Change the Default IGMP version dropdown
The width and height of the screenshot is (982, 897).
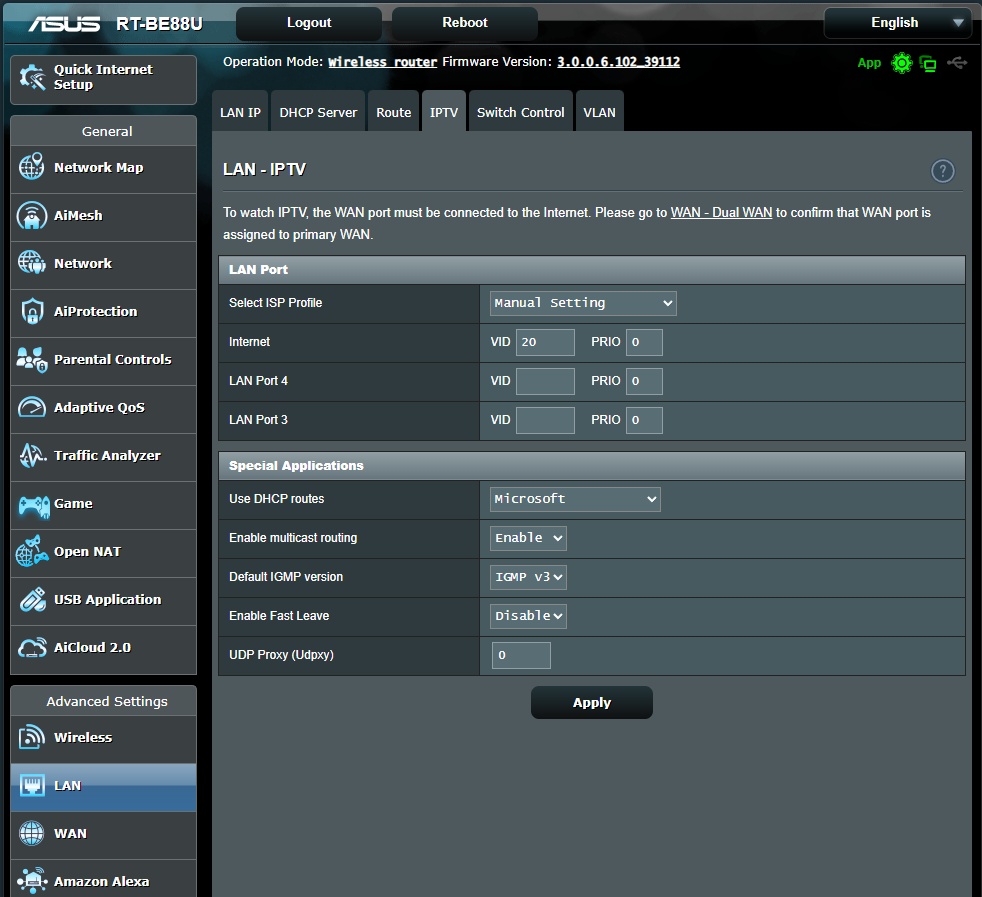(528, 577)
